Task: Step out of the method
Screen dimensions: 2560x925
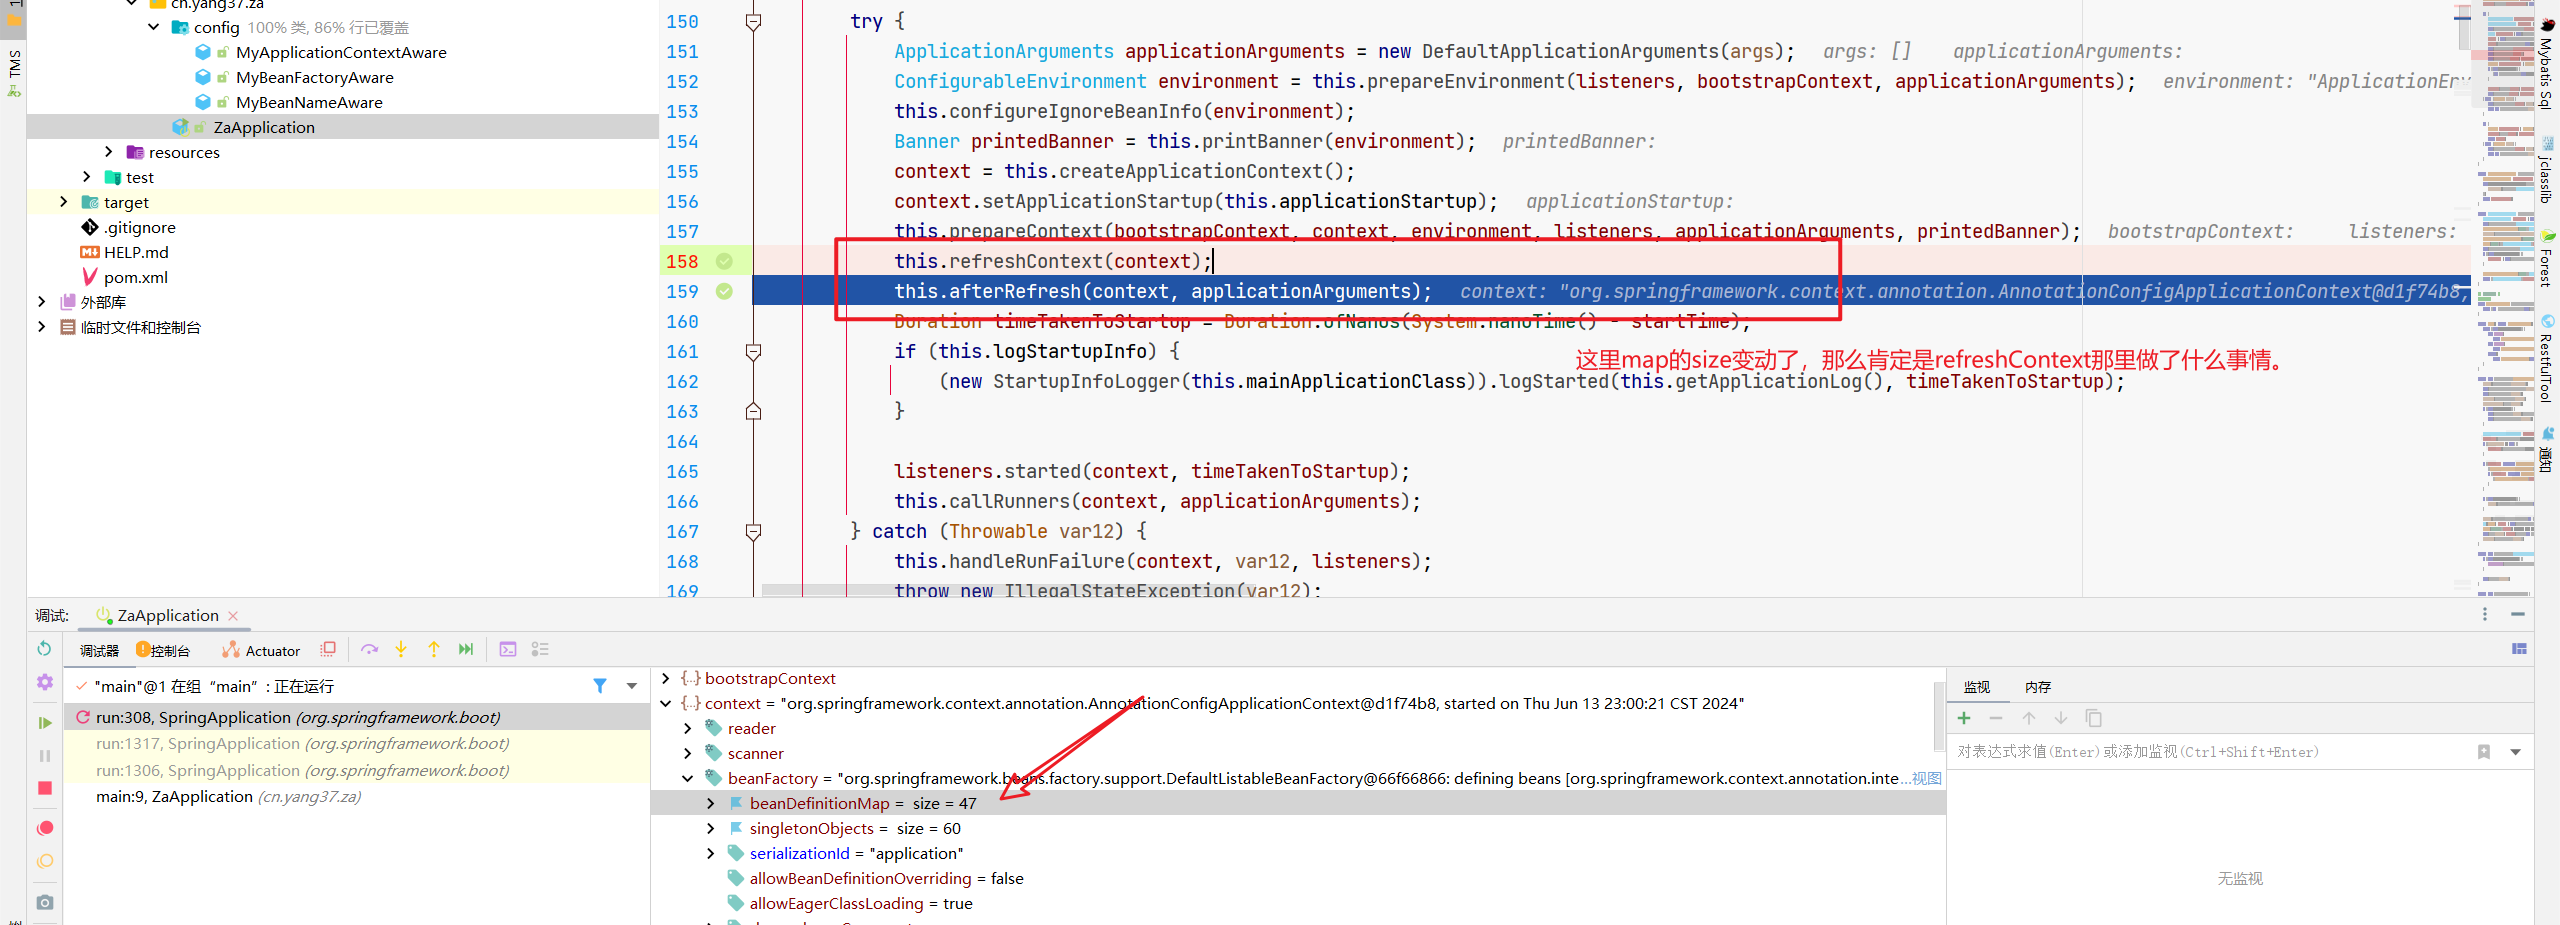Action: [434, 649]
